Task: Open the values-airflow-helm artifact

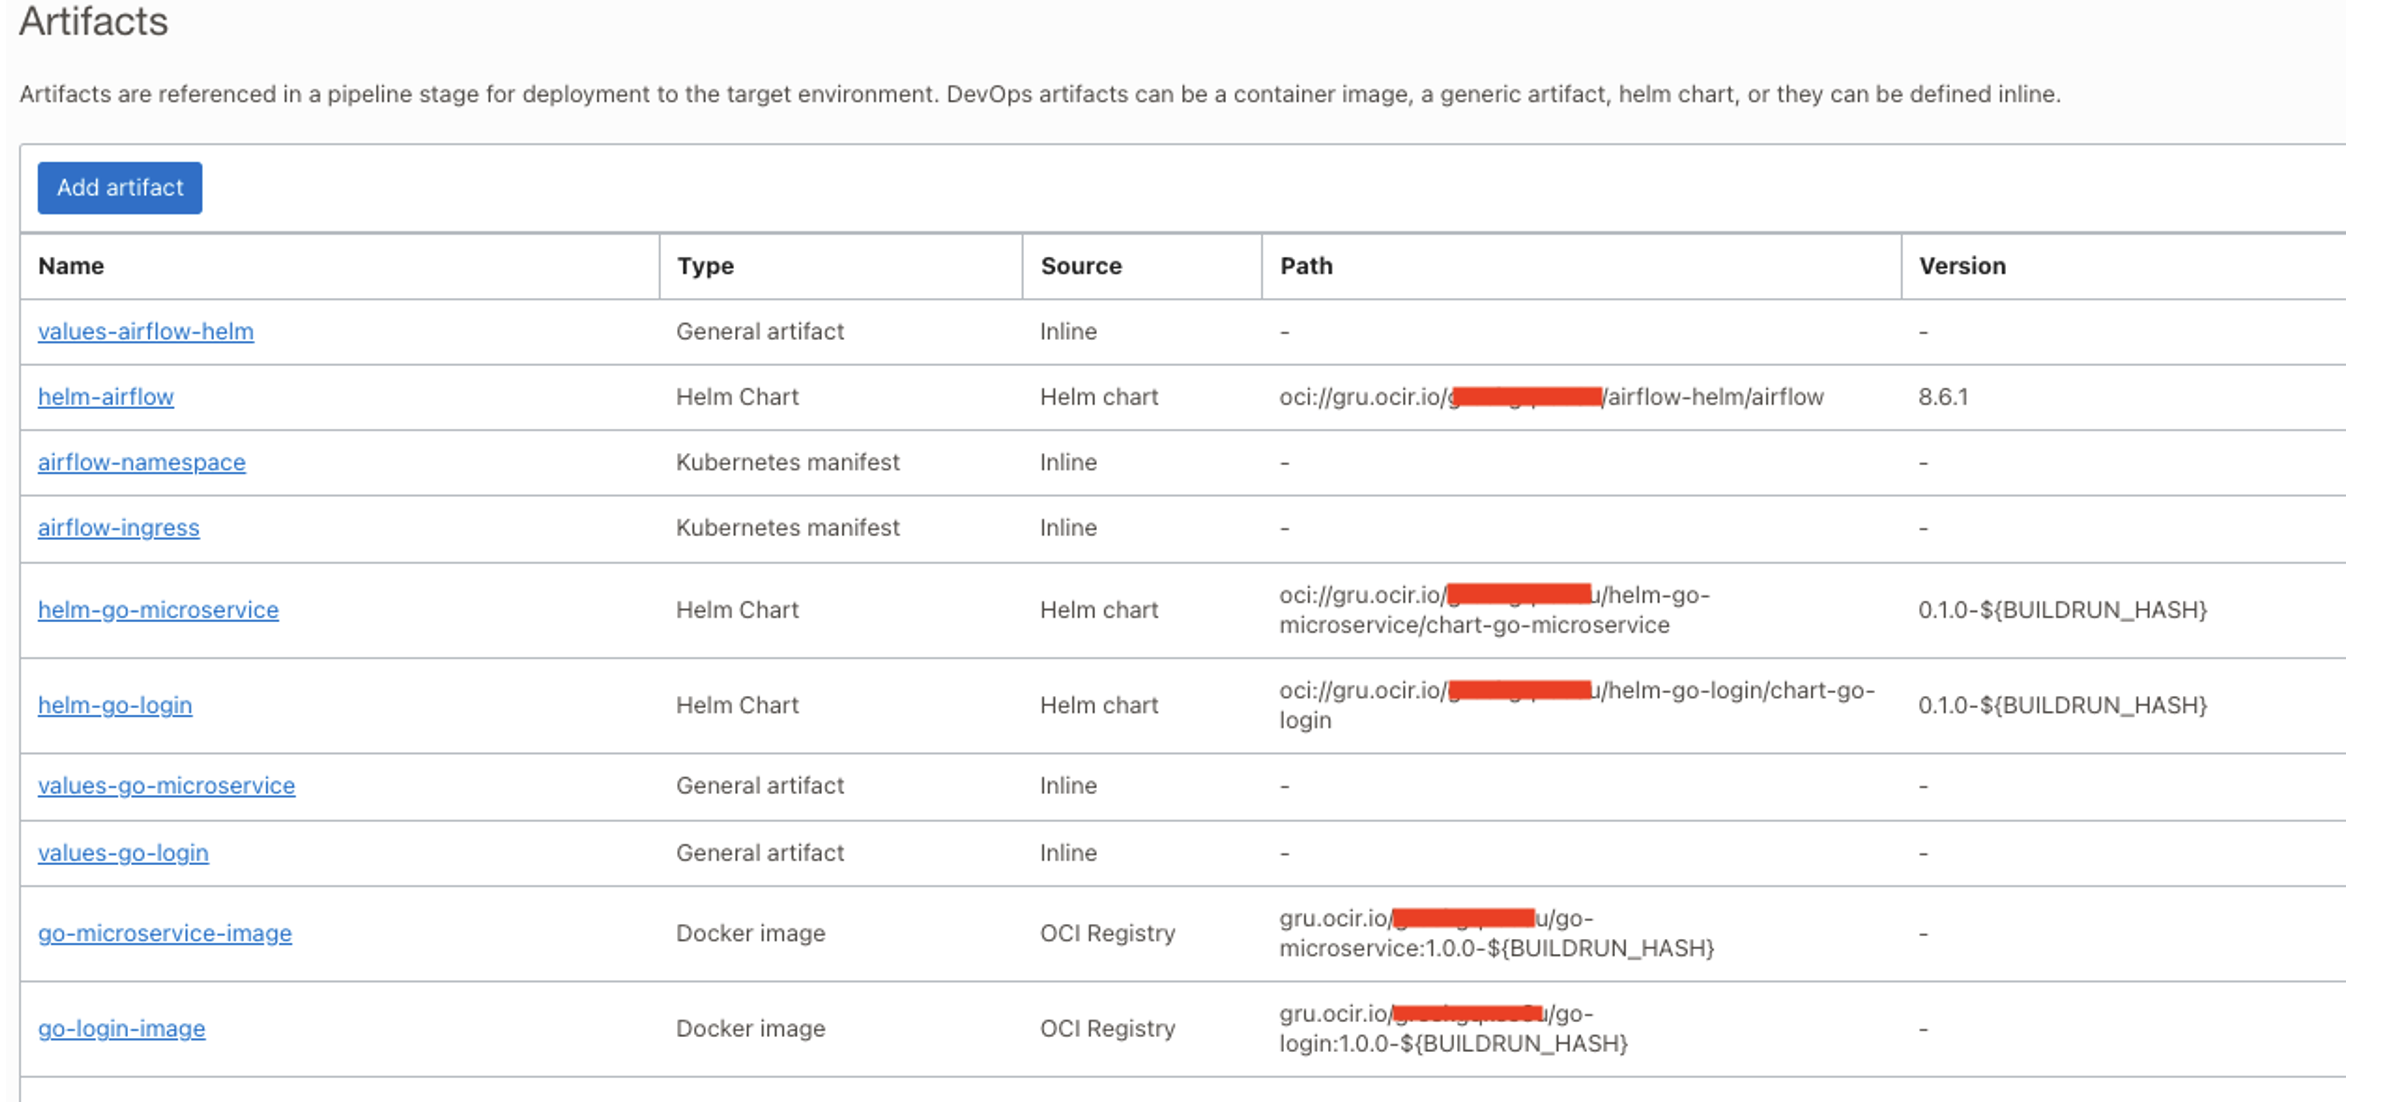Action: pos(145,331)
